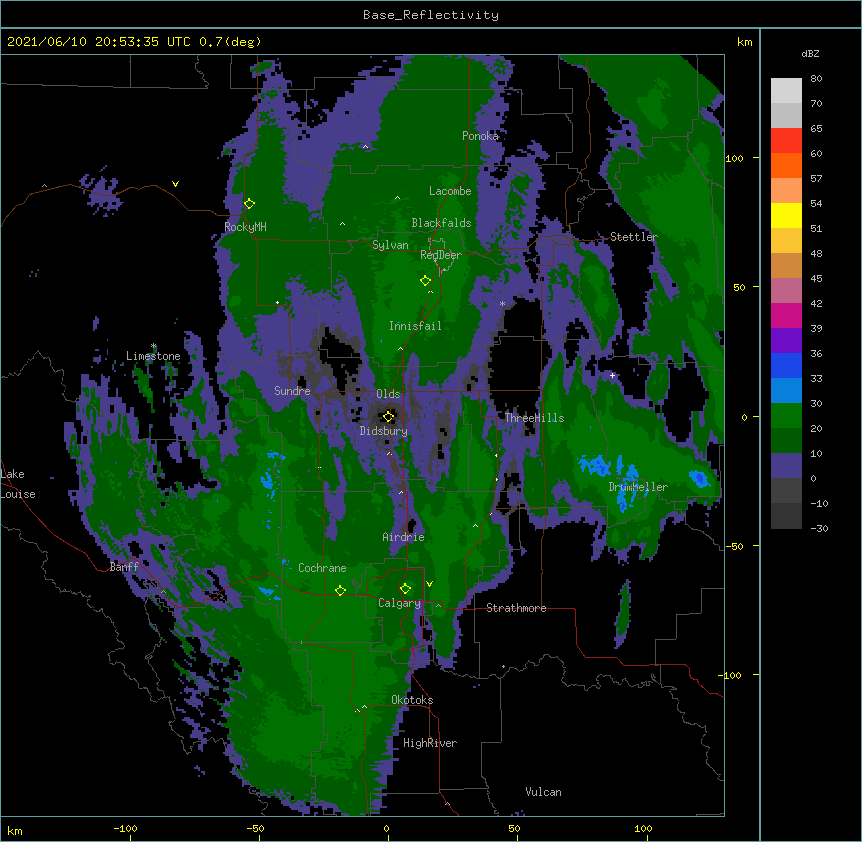Screen dimensions: 862x842
Task: Select the yellow 51-54 dBZ legend swatch
Action: 786,215
